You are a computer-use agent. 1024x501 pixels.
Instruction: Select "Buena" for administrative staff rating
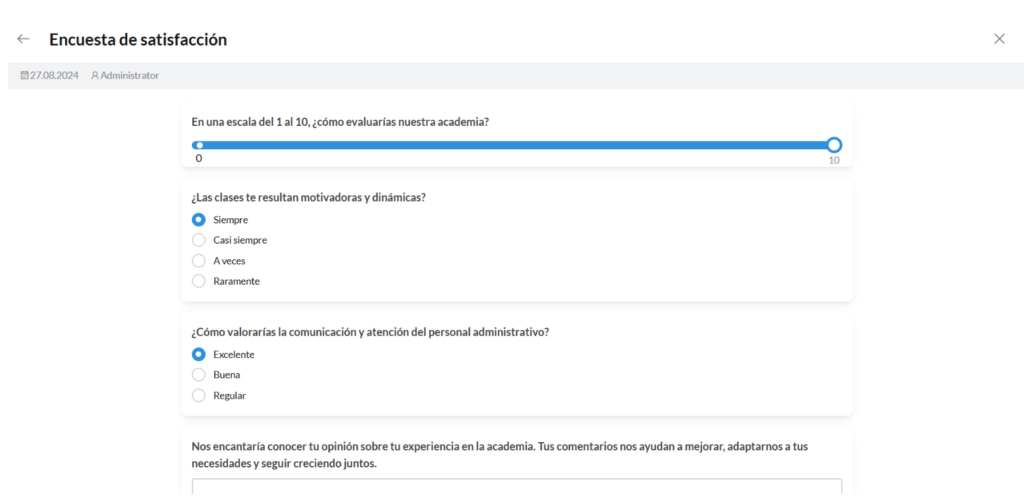click(199, 374)
